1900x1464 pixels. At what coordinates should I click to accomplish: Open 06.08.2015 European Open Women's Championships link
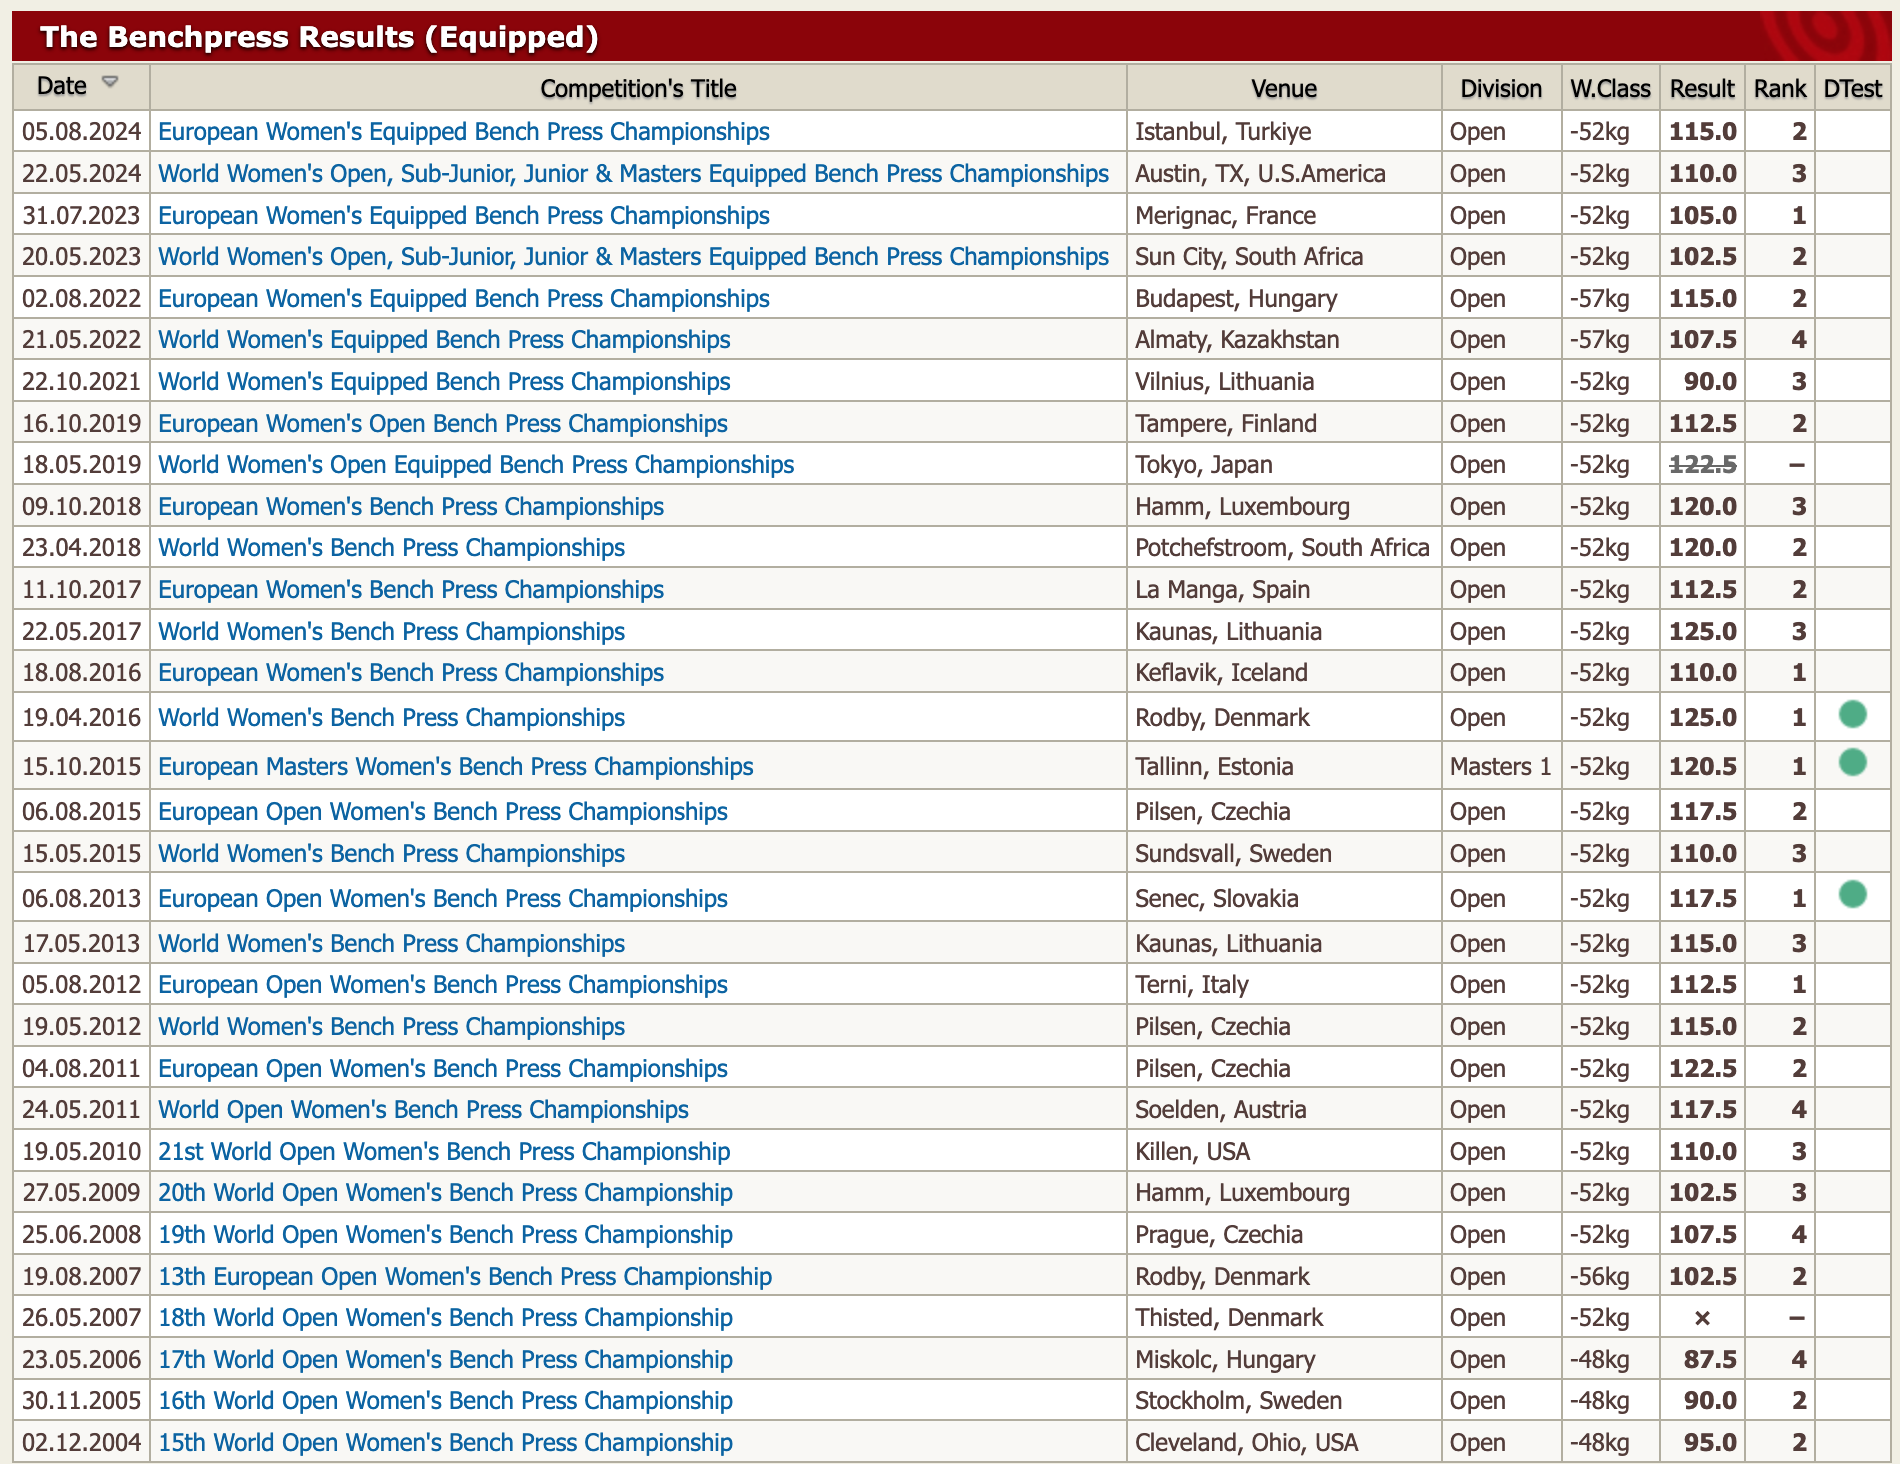point(443,812)
